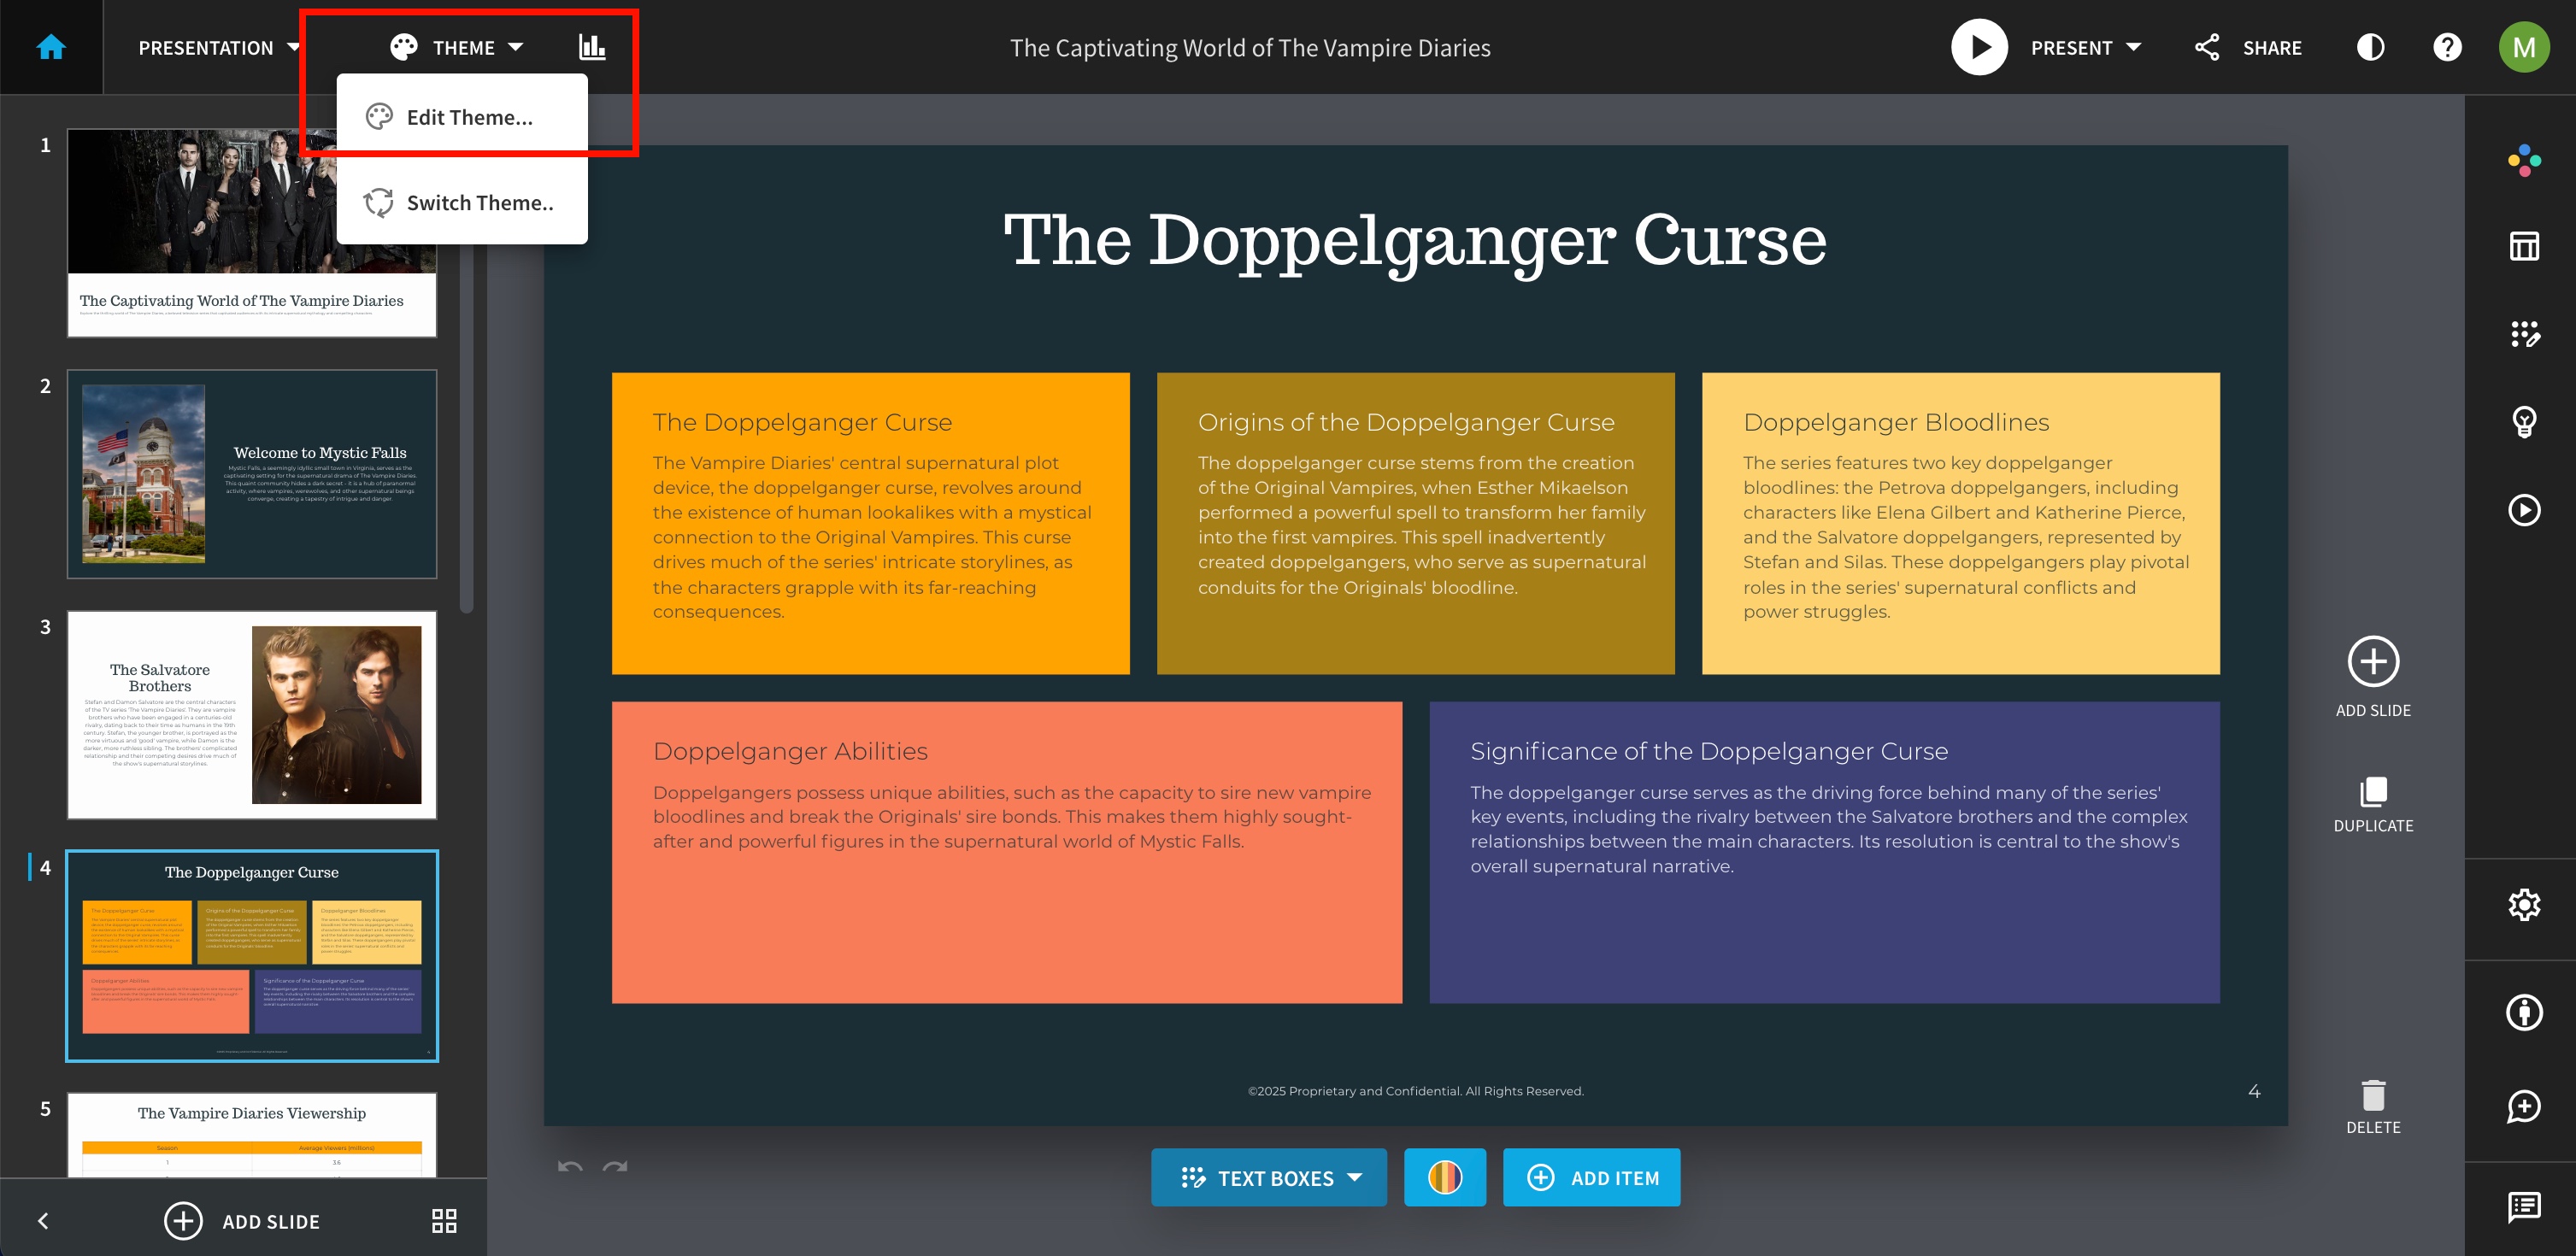
Task: Select the Significance of the Doppelganger Curse box
Action: tap(1824, 852)
